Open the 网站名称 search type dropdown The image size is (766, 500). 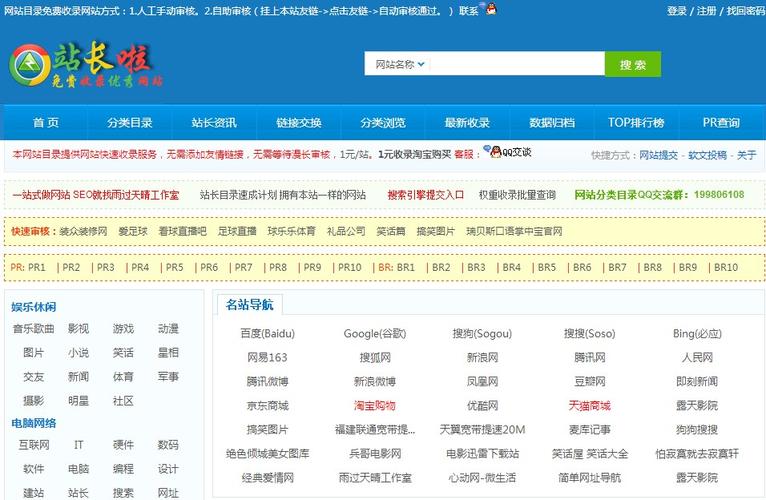tap(400, 64)
